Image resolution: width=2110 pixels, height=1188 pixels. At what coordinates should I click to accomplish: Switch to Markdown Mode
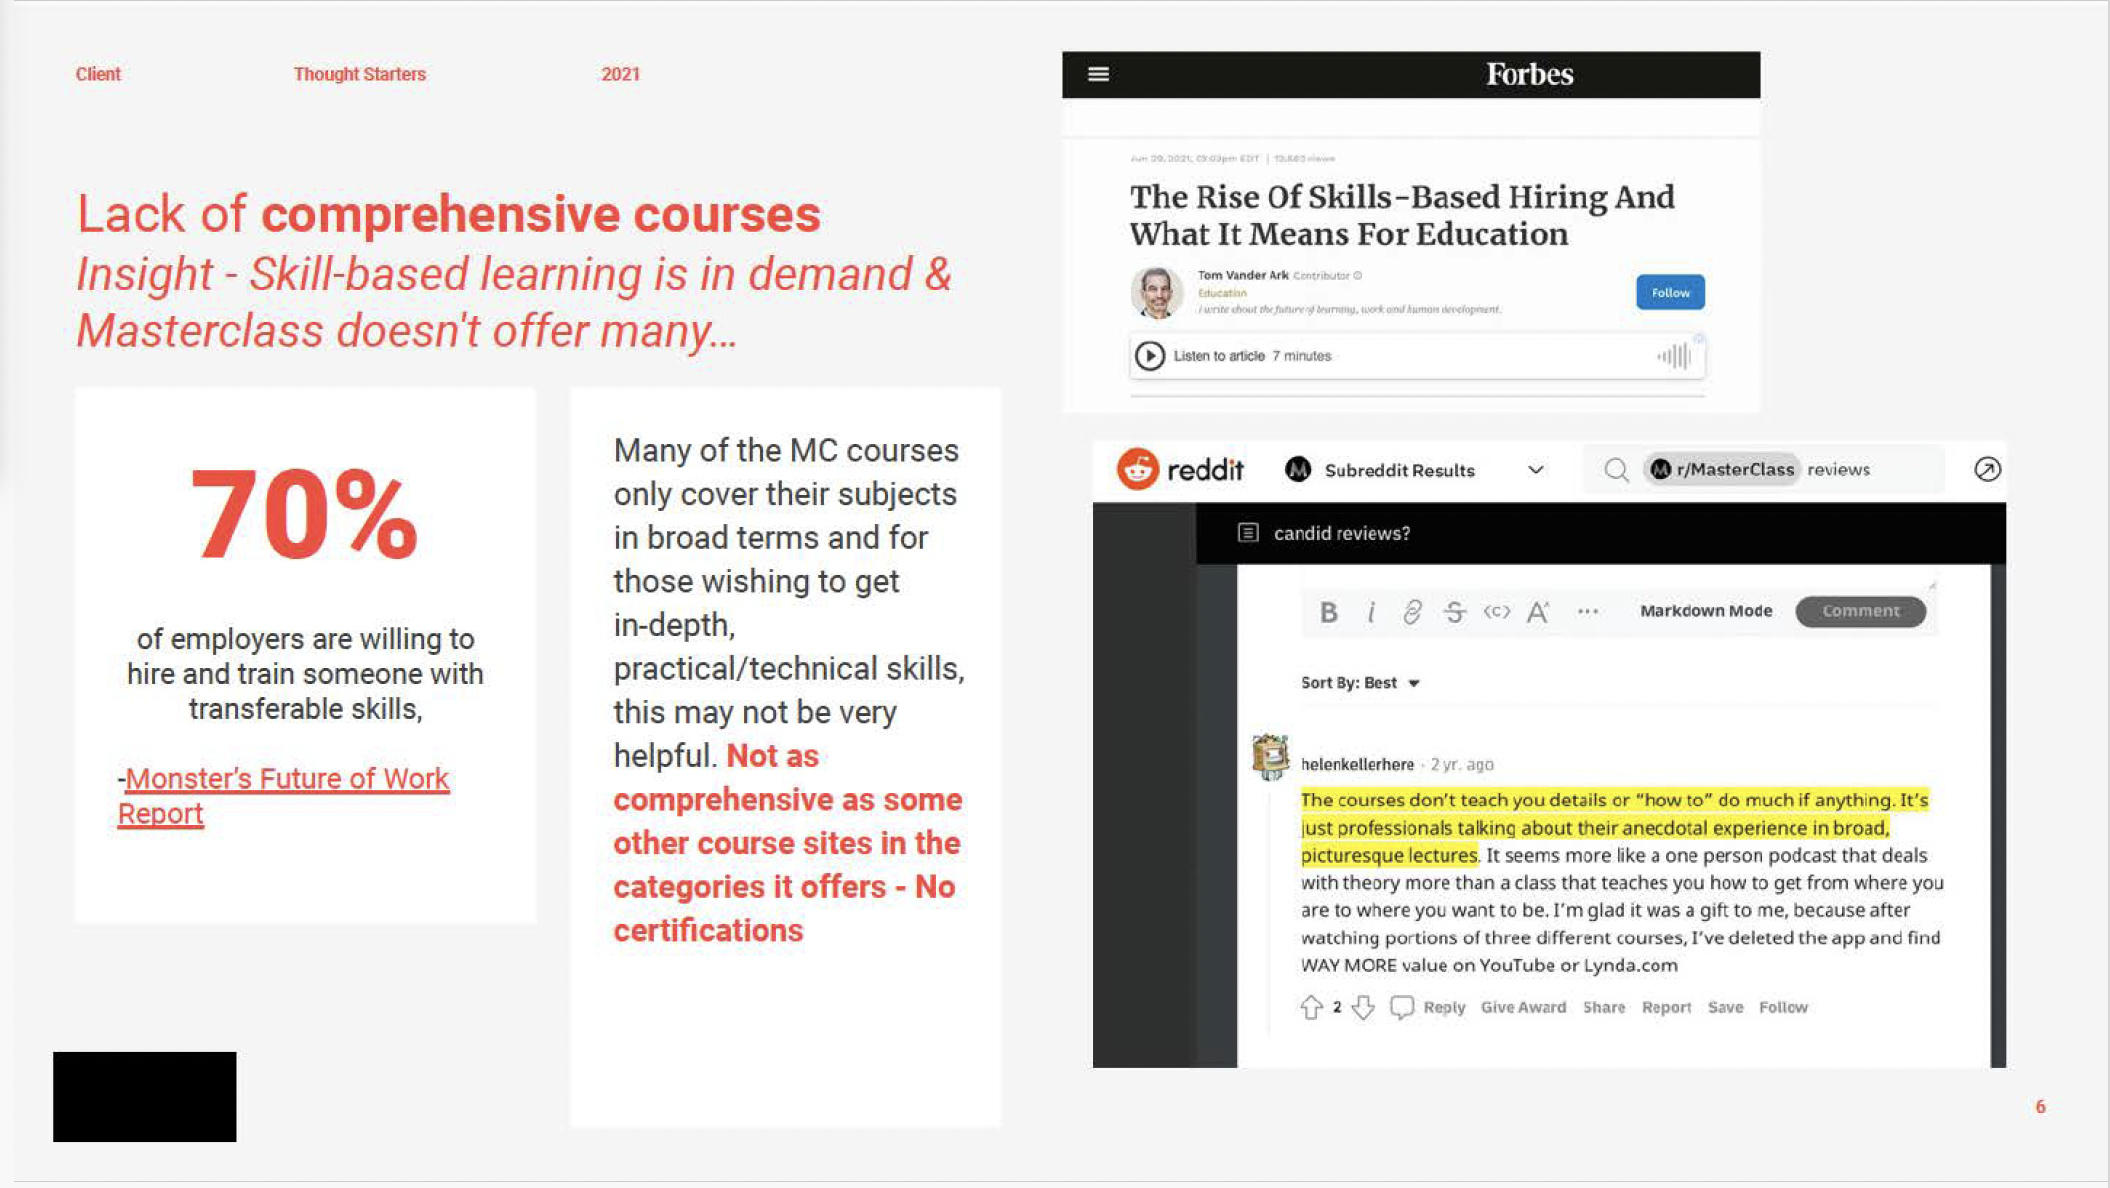(1705, 611)
